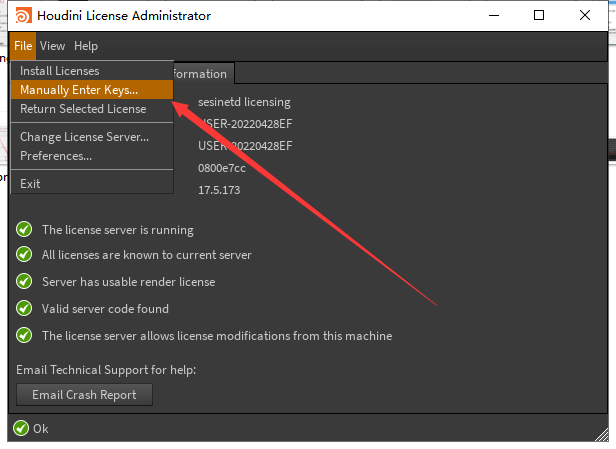Image resolution: width=616 pixels, height=449 pixels.
Task: Maximize the Houdini License Administrator window
Action: pyautogui.click(x=539, y=16)
